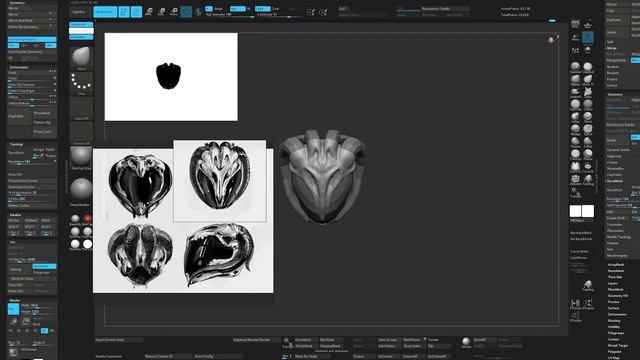Expand the Masking sub-palette
This screenshot has height=360, width=640.
[x=614, y=320]
